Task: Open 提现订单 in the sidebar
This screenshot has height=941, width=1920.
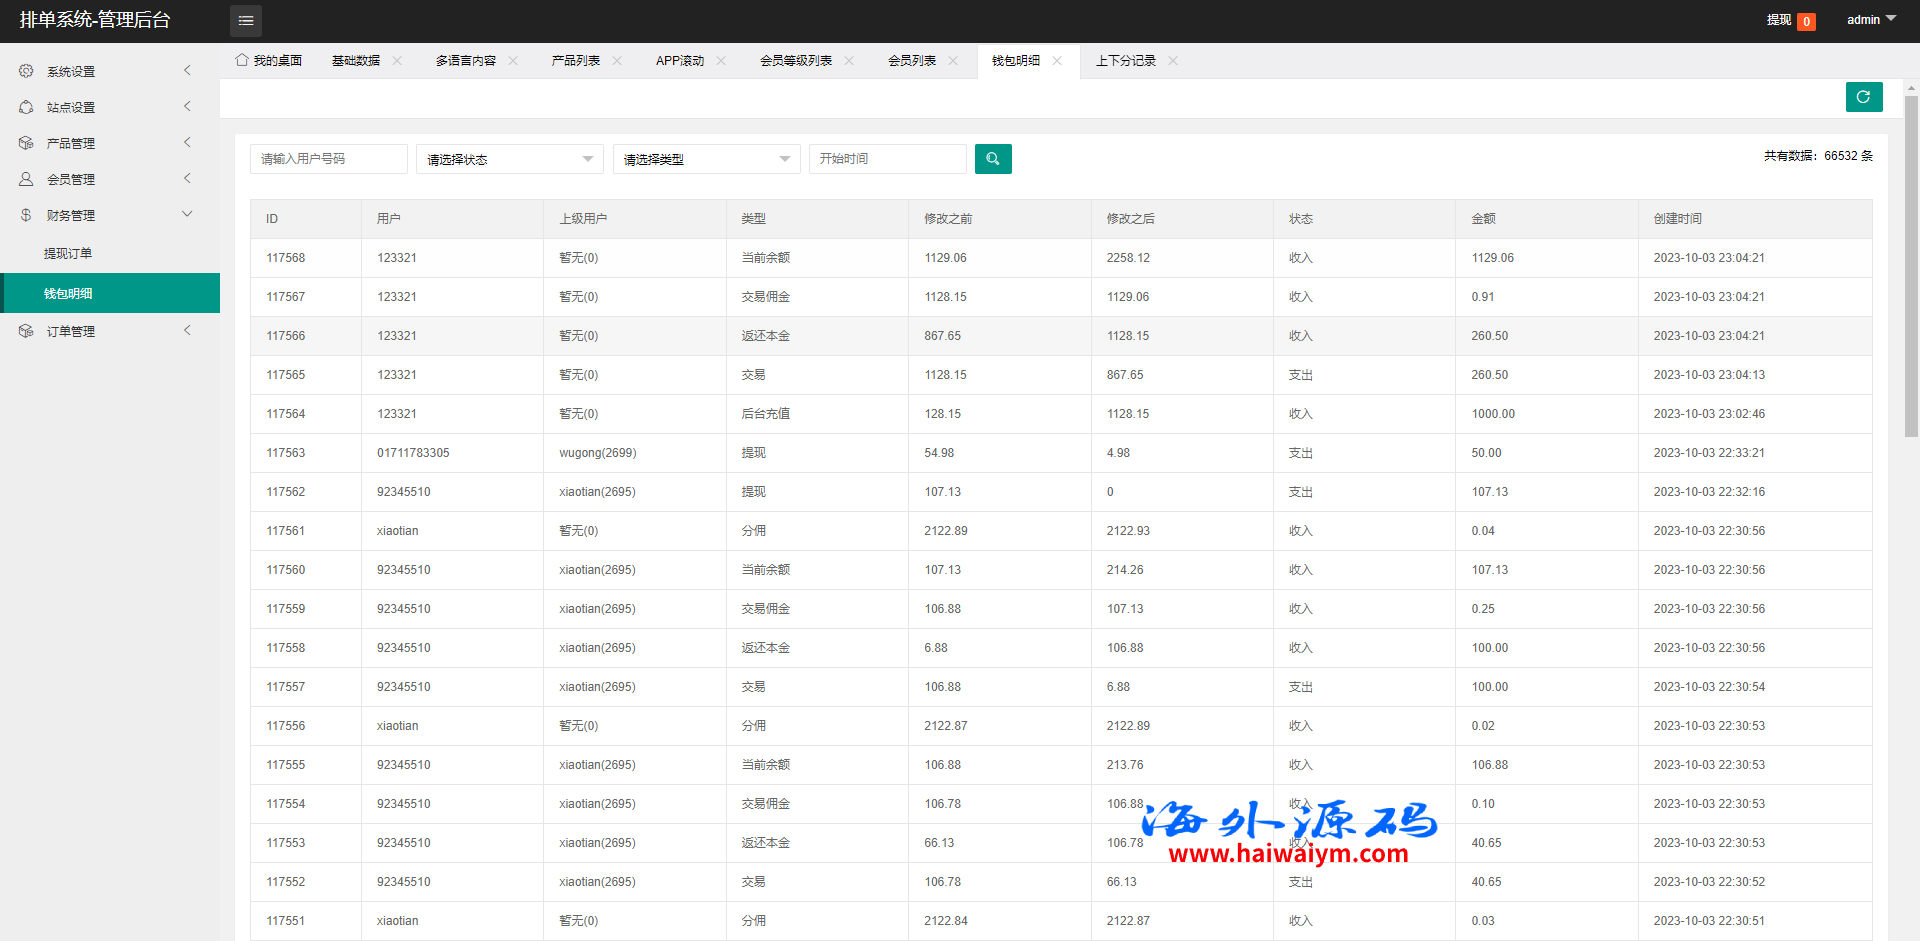Action: click(68, 254)
